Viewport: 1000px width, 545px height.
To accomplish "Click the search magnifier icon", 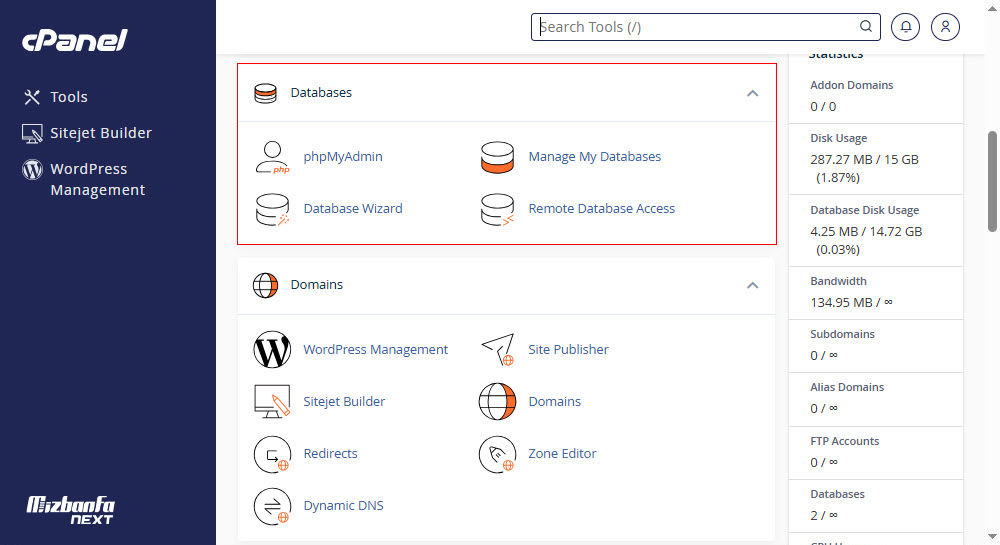I will tap(865, 26).
